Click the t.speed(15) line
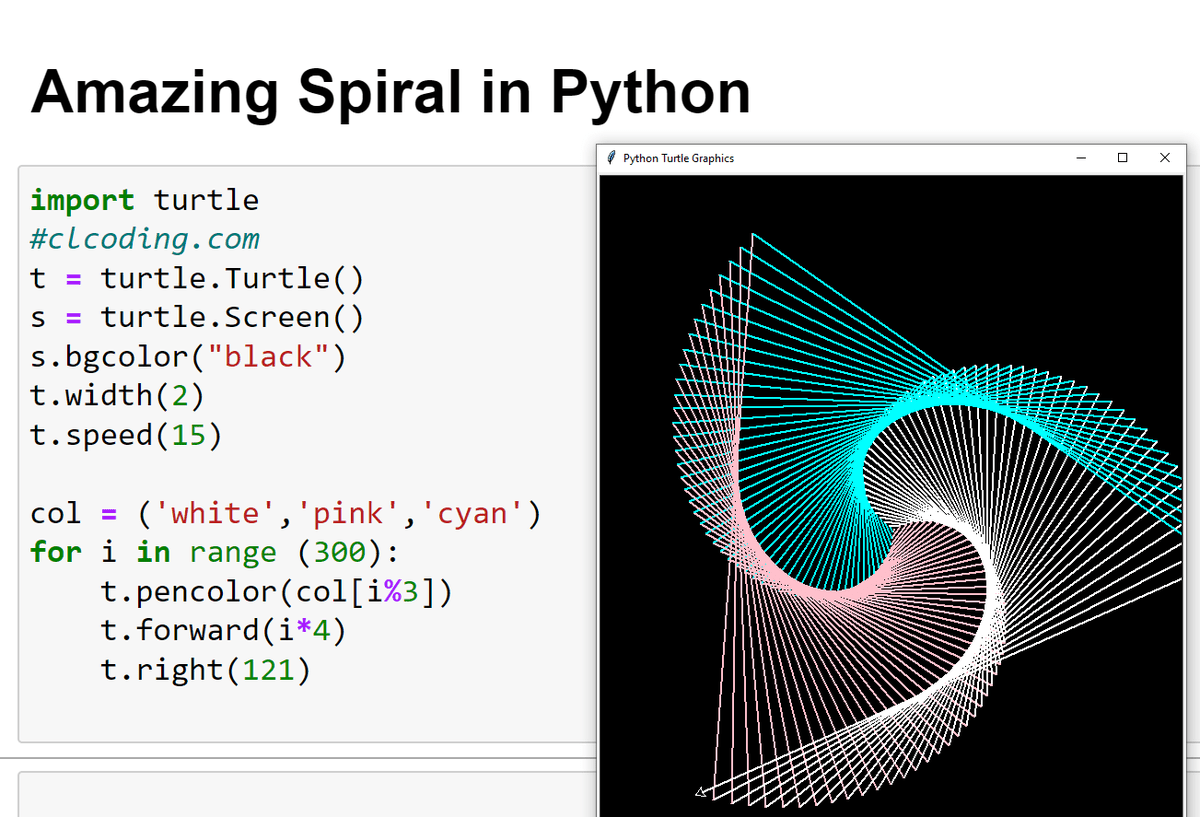Viewport: 1200px width, 817px height. pyautogui.click(x=127, y=434)
